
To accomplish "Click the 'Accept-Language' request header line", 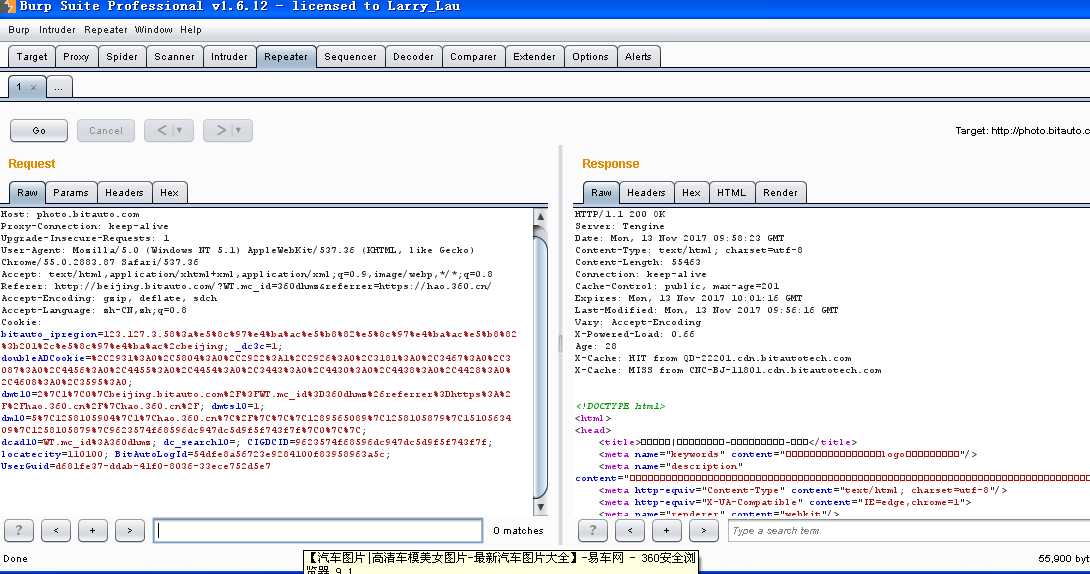I will (94, 310).
